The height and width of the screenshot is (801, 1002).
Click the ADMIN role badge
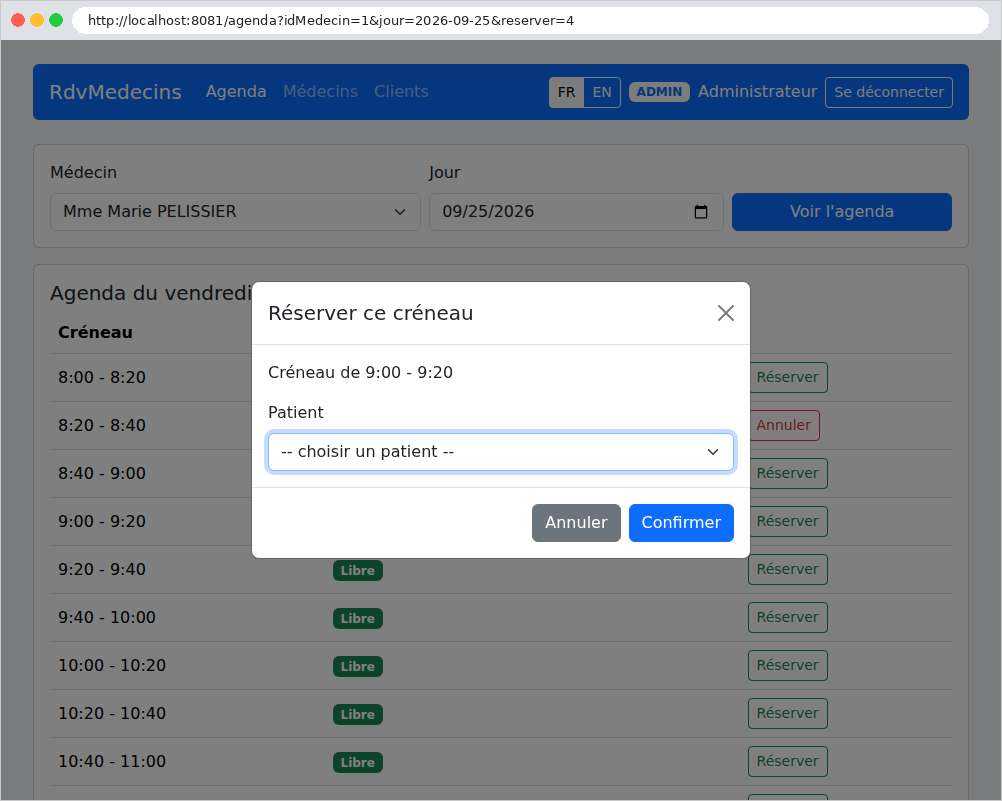(659, 92)
